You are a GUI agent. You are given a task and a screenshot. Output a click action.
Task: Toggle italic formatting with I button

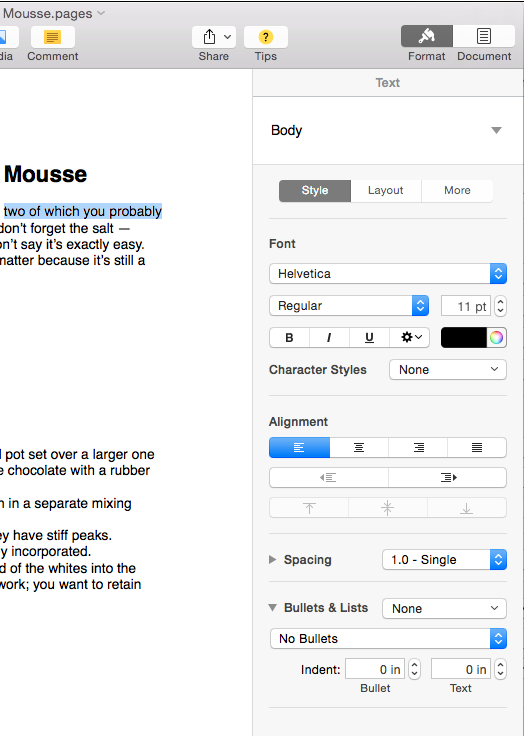(x=329, y=337)
